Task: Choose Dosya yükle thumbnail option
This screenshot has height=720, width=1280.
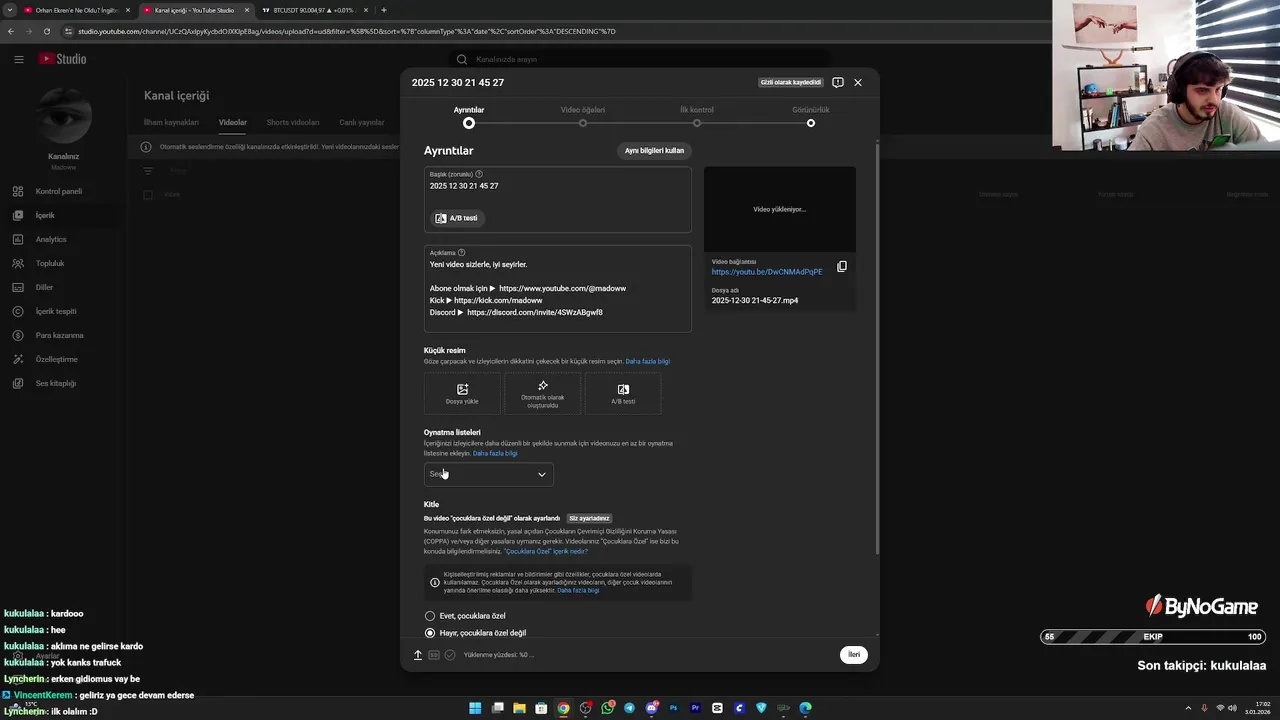Action: tap(462, 393)
